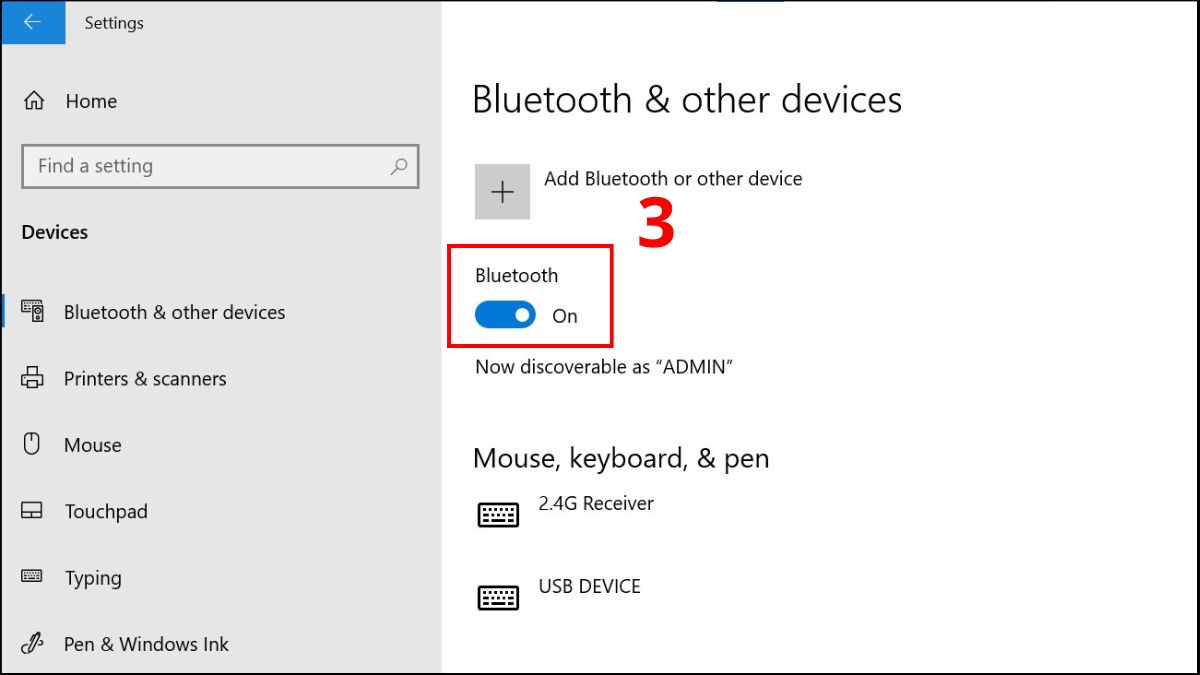
Task: Select Devices in the sidebar
Action: (54, 232)
